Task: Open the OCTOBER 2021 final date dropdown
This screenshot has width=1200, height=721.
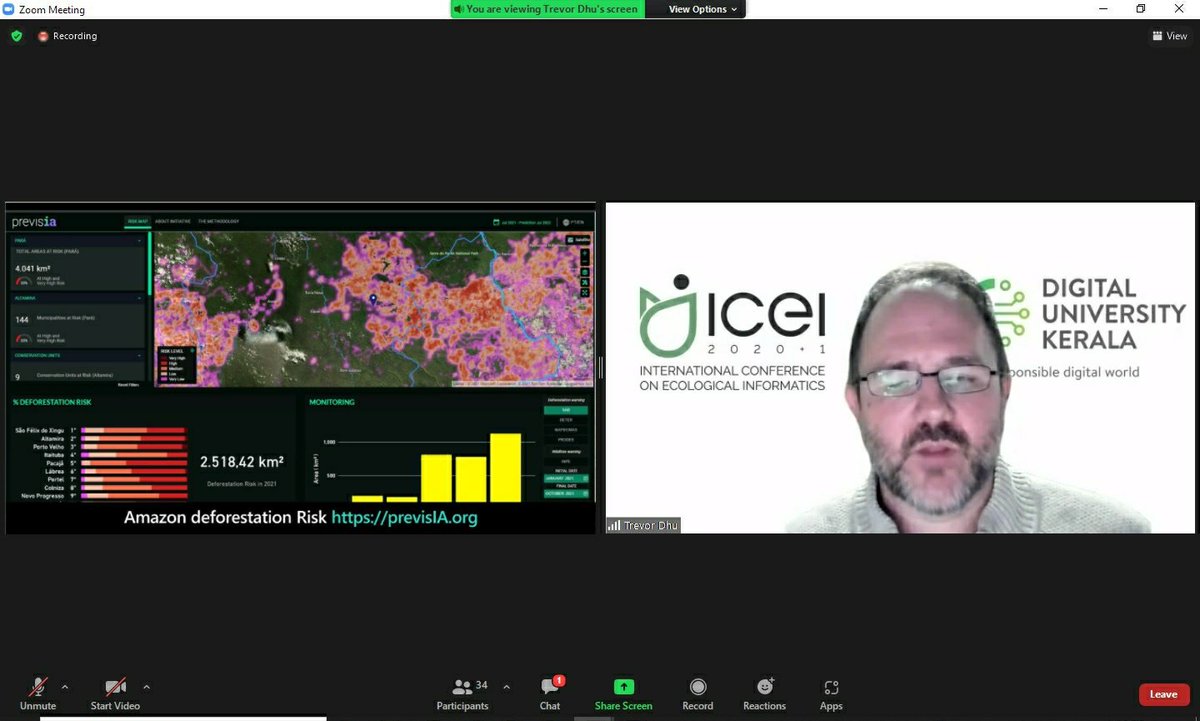Action: click(566, 493)
